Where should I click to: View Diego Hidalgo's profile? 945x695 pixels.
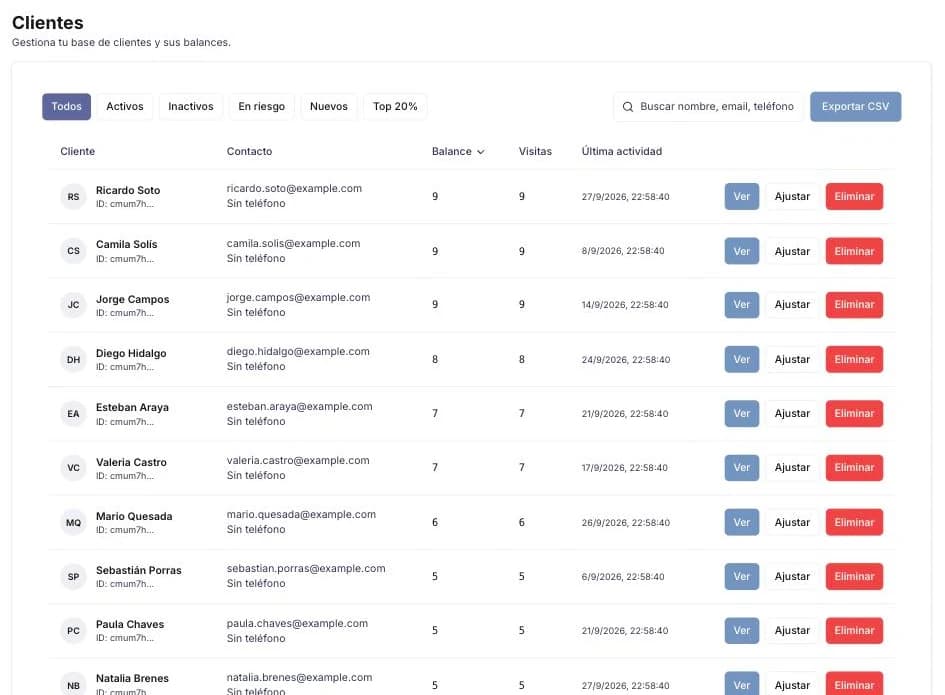pyautogui.click(x=741, y=359)
